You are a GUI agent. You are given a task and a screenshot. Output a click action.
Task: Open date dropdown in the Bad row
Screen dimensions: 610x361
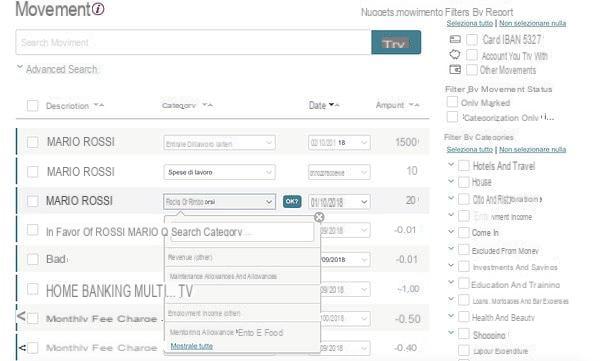pos(345,259)
